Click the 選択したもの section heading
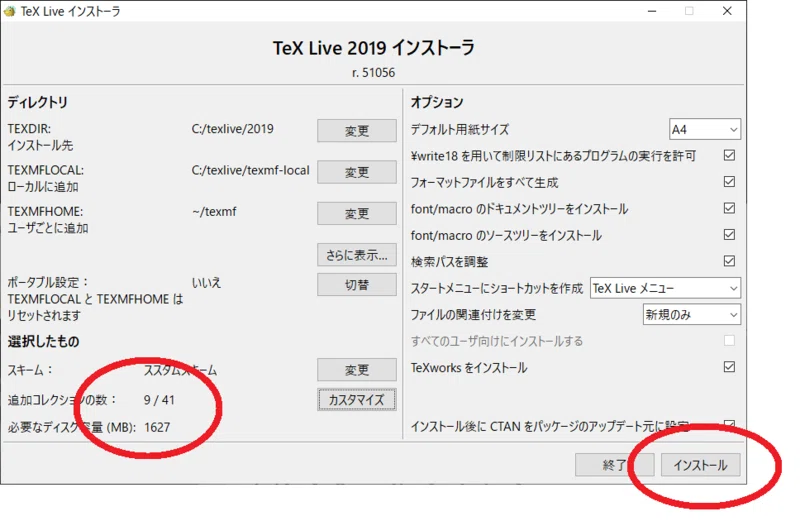This screenshot has width=800, height=521. point(43,341)
